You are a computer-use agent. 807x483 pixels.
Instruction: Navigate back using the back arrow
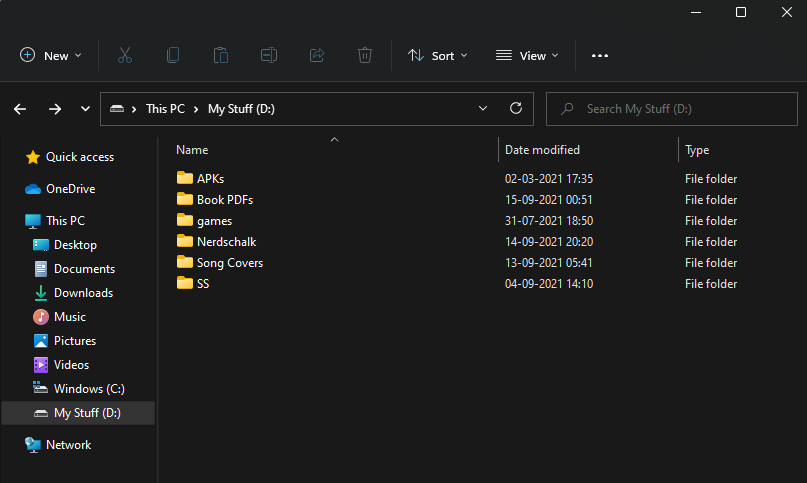[21, 109]
